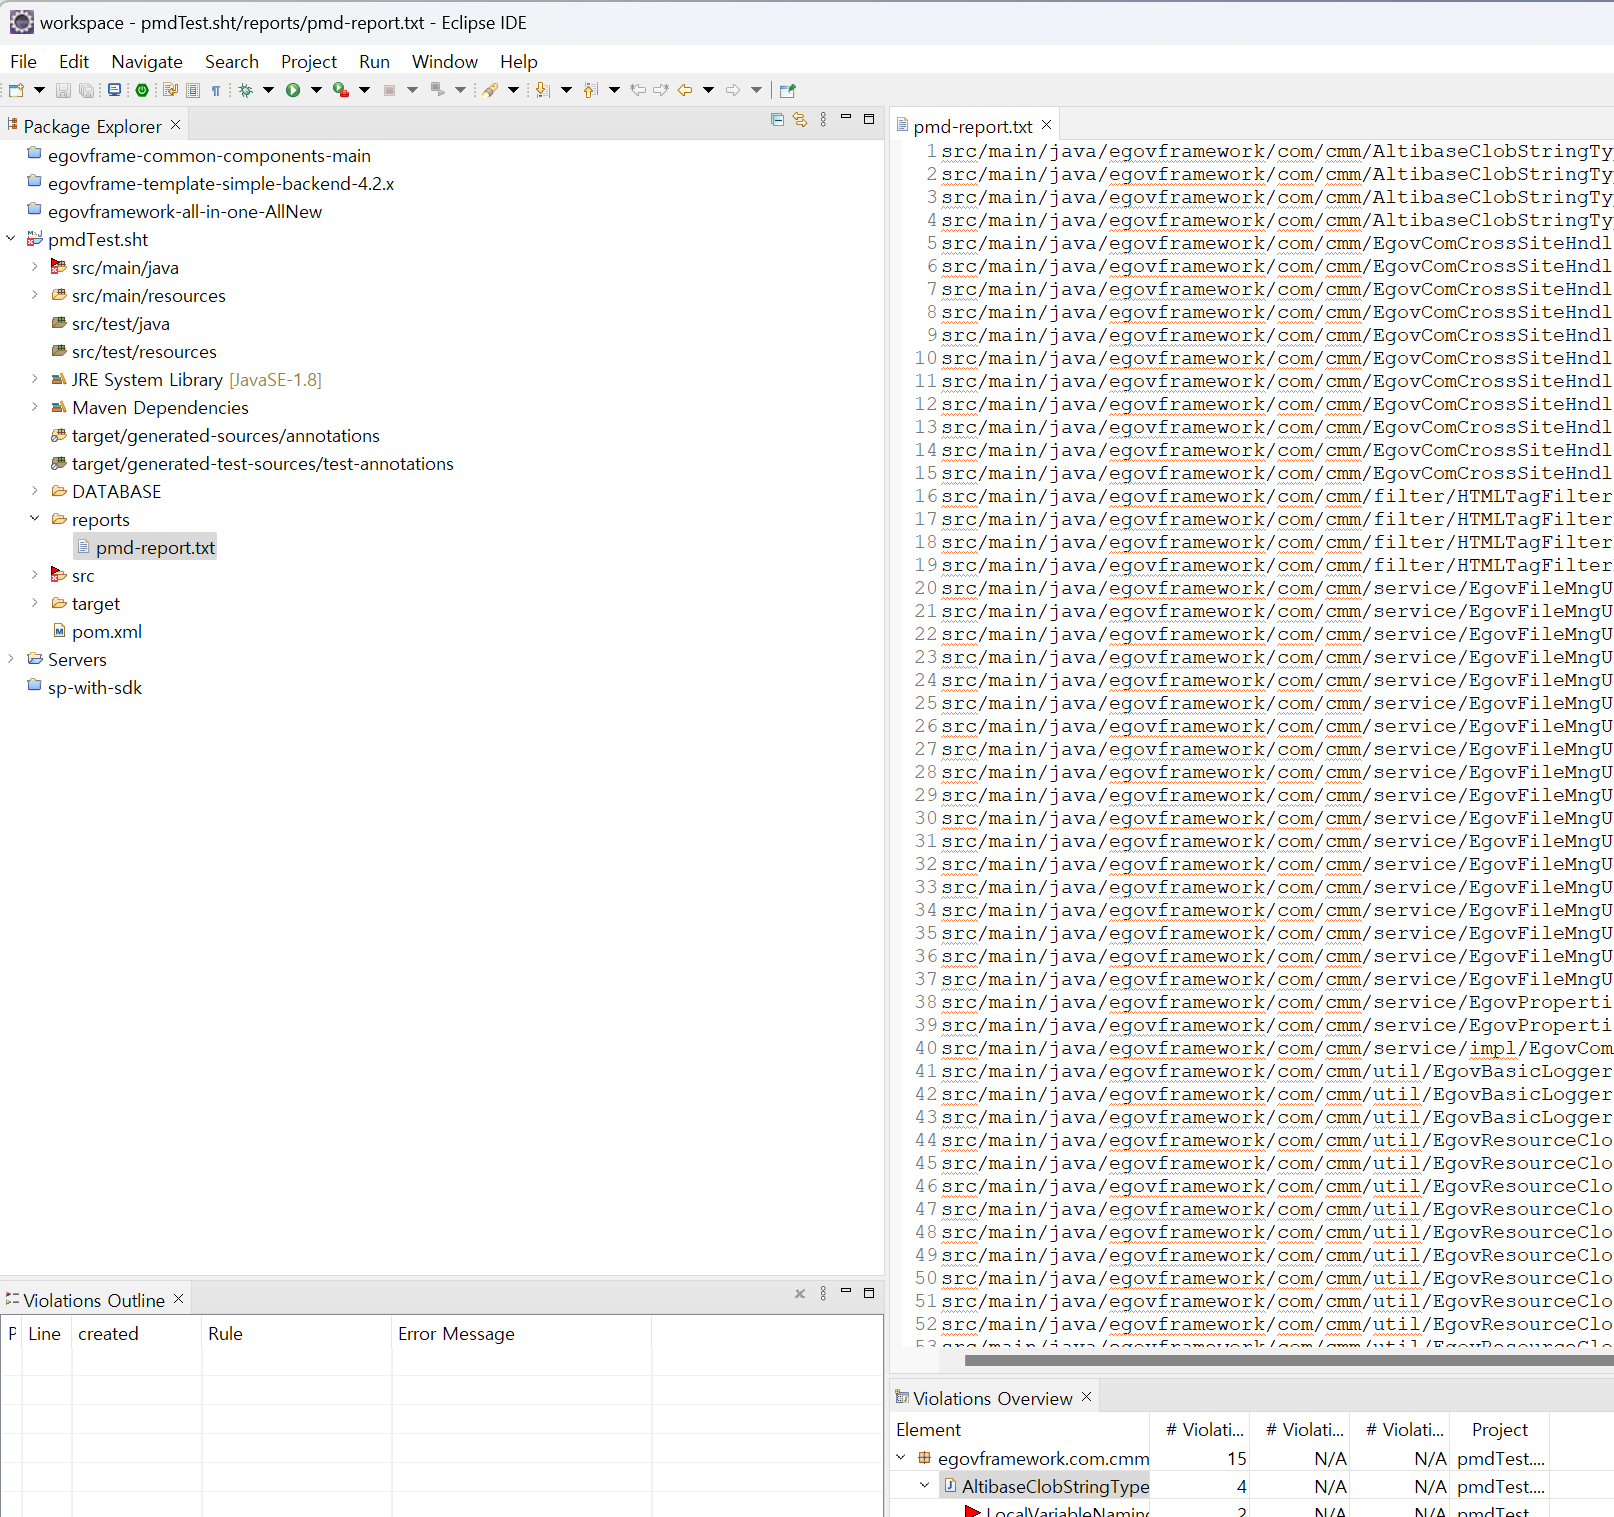Click the Next Annotation down-arrow icon
The width and height of the screenshot is (1614, 1517).
(x=542, y=90)
